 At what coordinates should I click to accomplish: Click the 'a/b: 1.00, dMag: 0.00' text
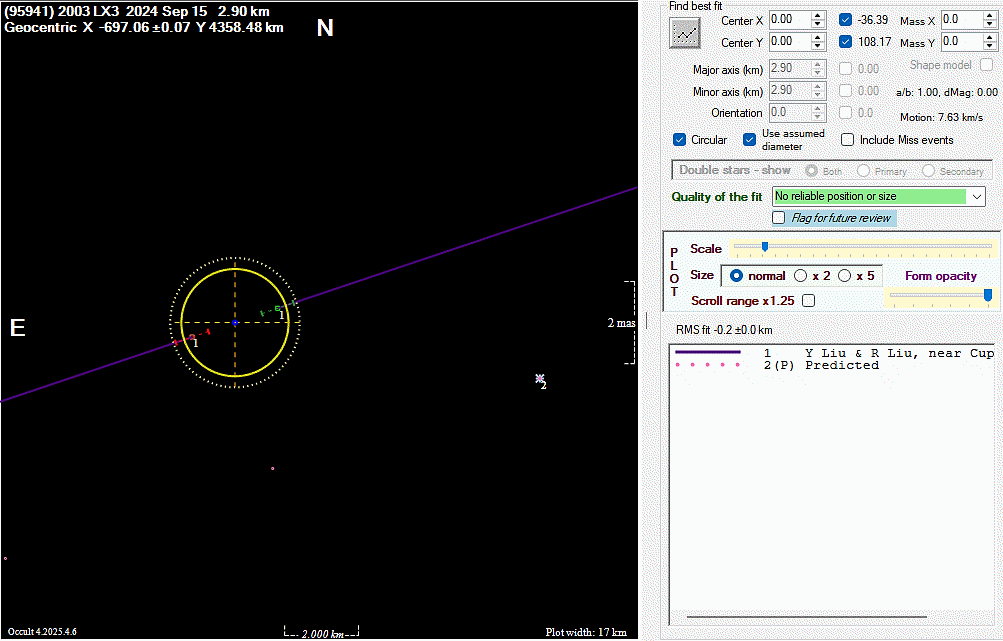click(x=947, y=92)
